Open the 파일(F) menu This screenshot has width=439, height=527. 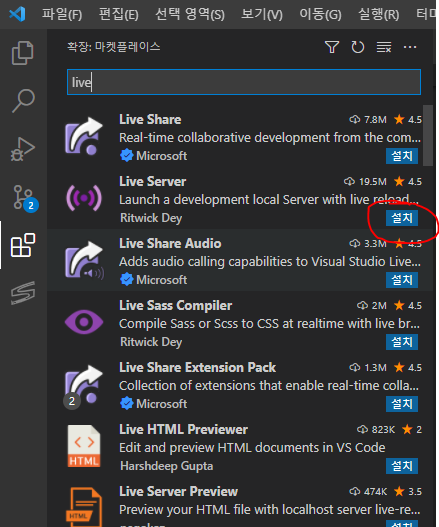click(x=62, y=14)
